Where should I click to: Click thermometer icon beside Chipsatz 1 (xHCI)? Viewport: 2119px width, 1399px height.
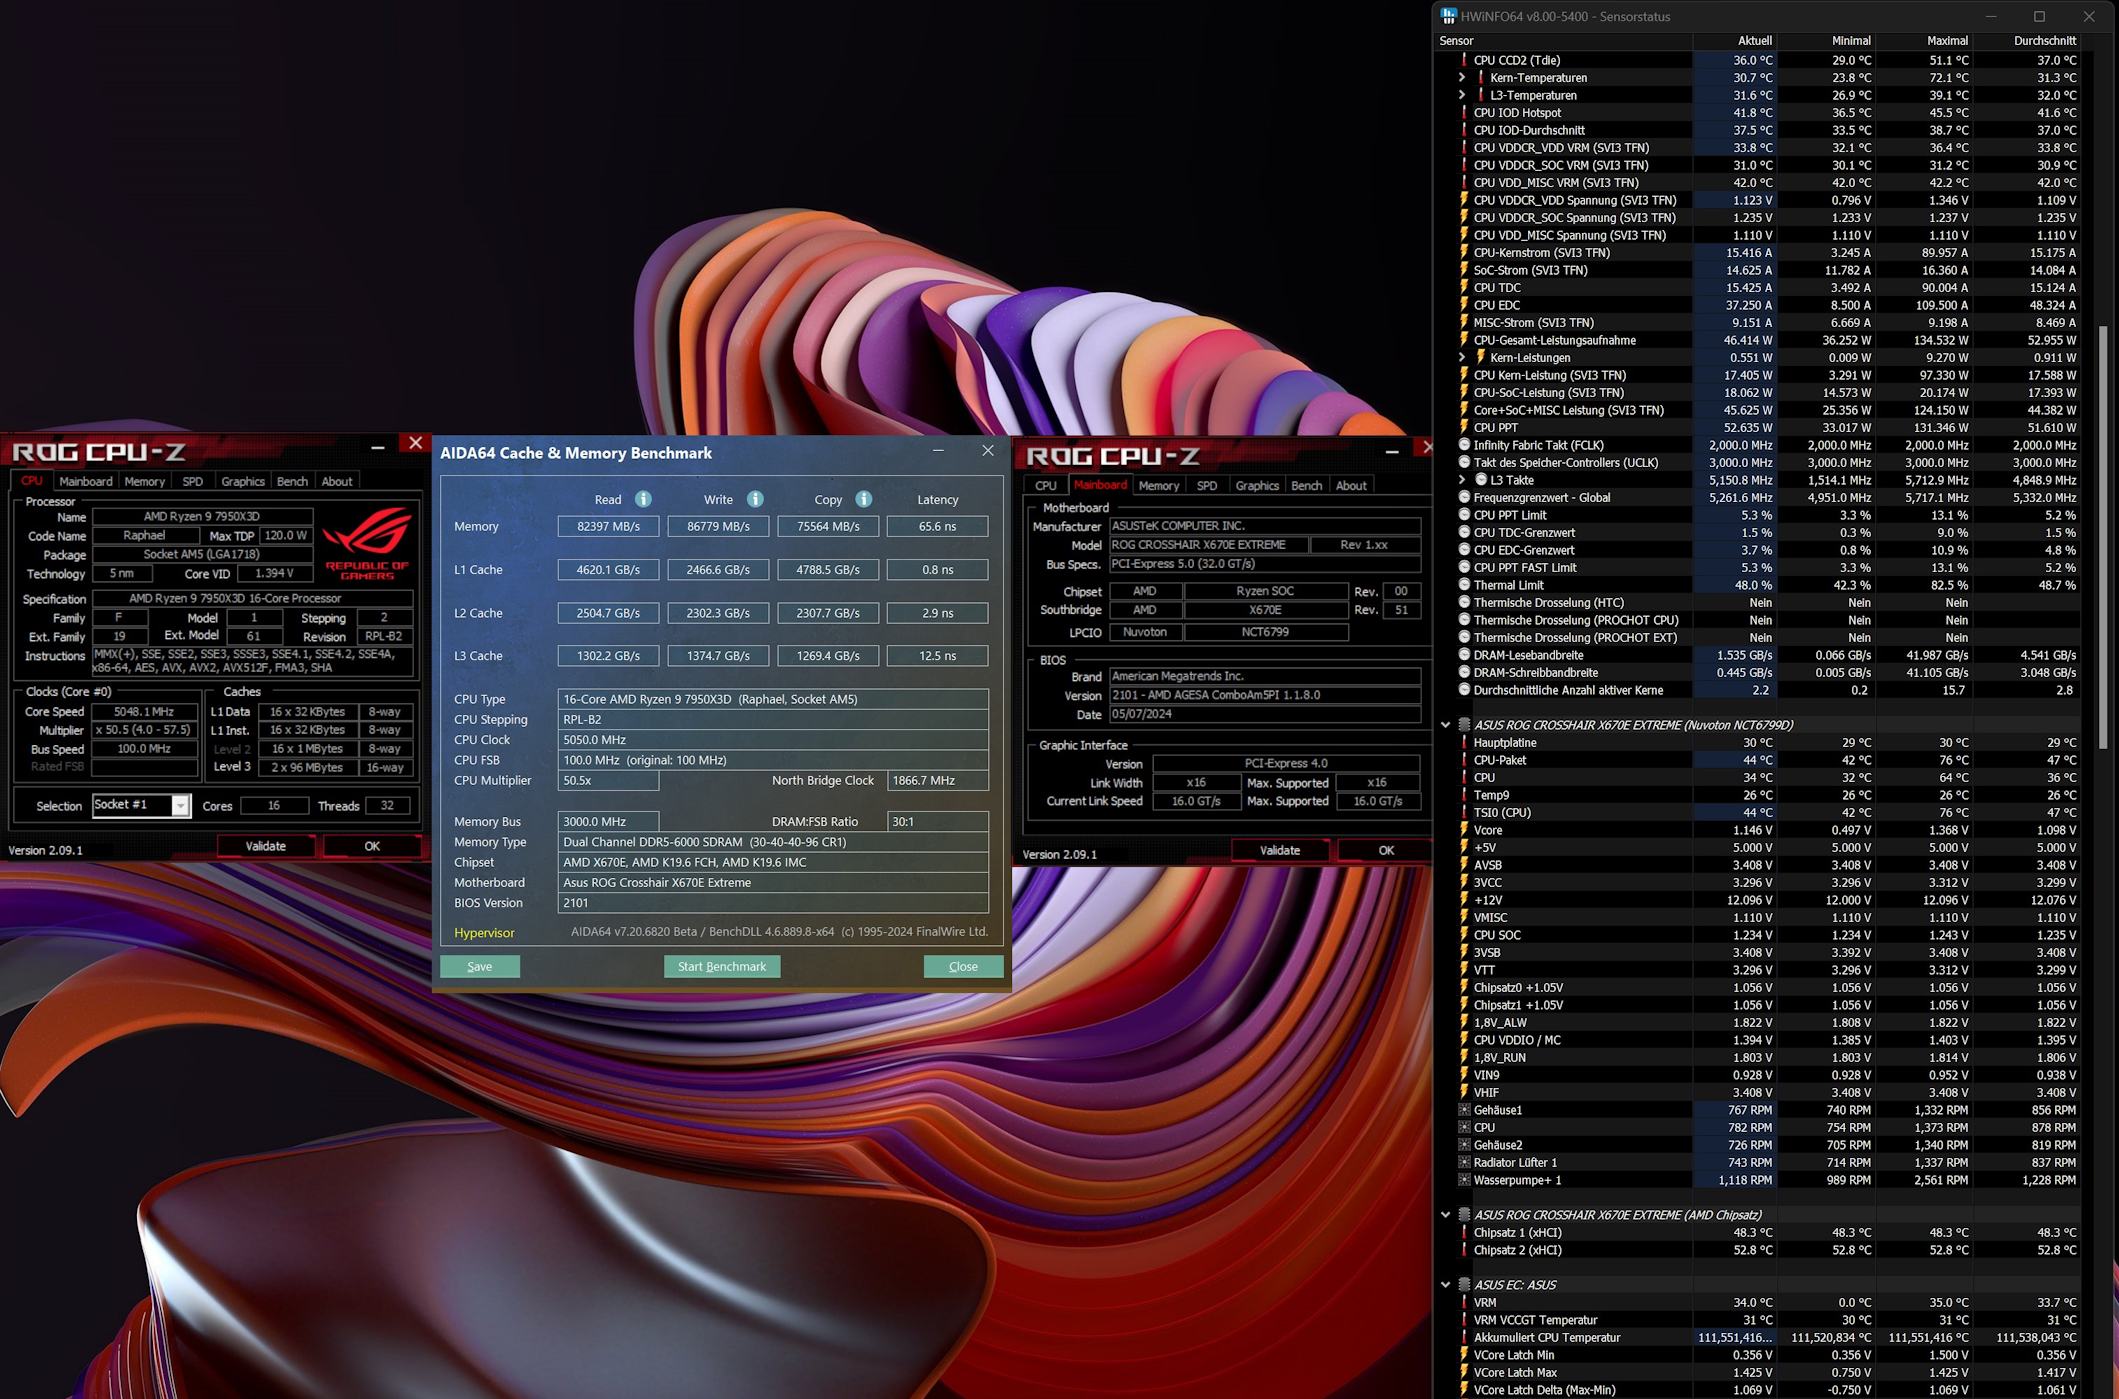(x=1465, y=1233)
